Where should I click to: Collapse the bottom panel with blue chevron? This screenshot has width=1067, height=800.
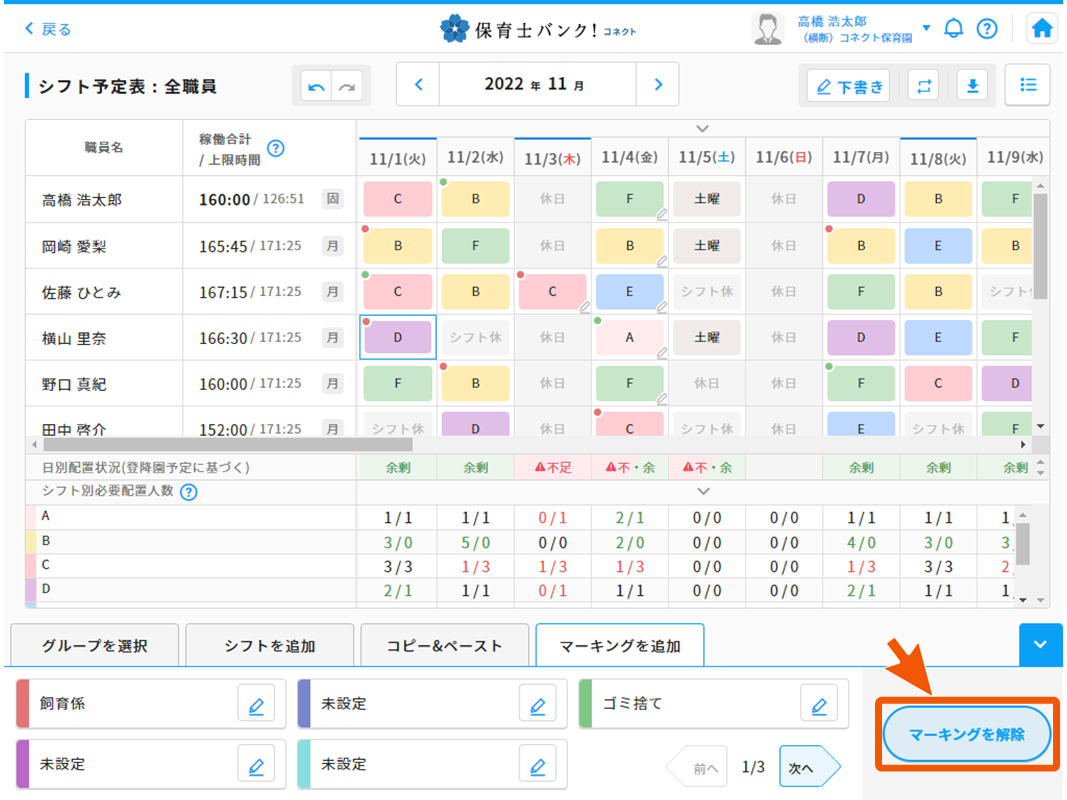point(1040,645)
